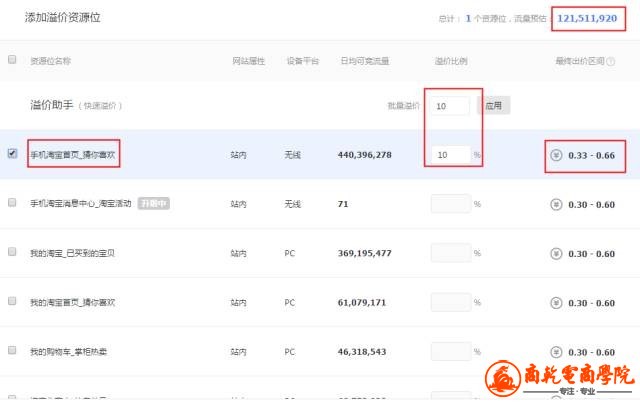Click the 溢价比例 column header
Screen dimensions: 640x404
451,61
